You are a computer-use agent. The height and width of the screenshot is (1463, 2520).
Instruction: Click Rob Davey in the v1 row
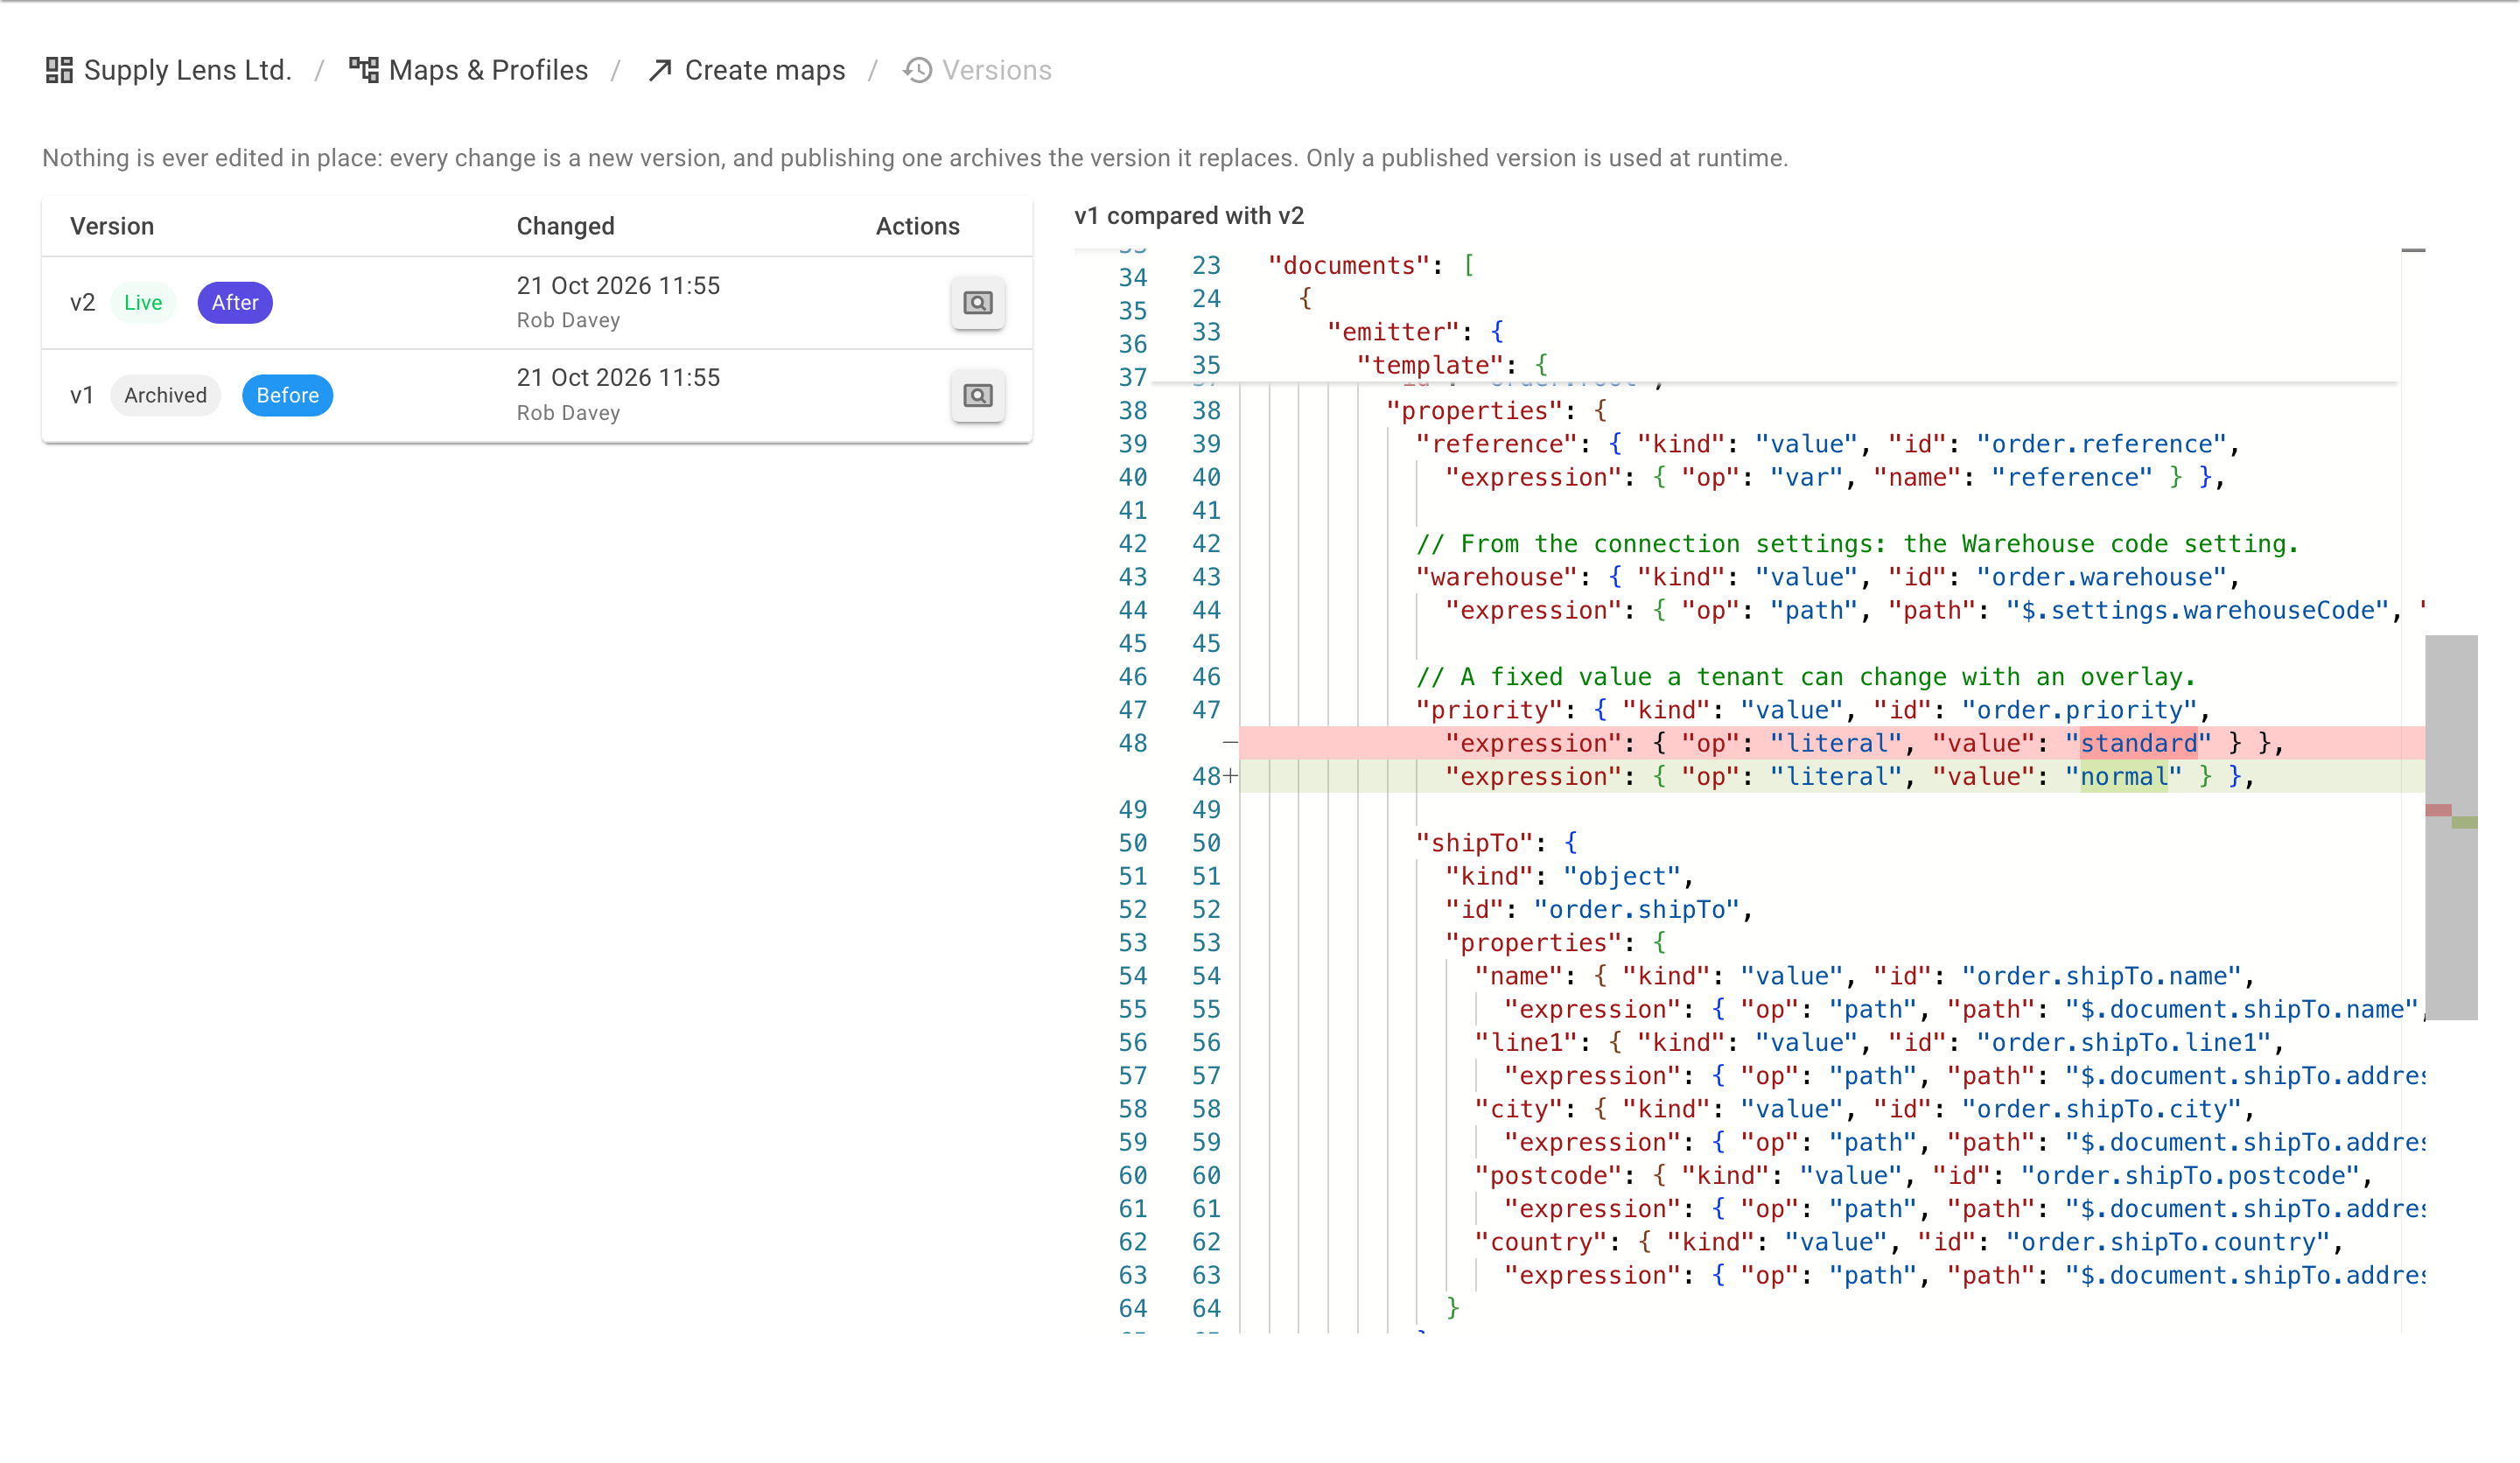(568, 413)
